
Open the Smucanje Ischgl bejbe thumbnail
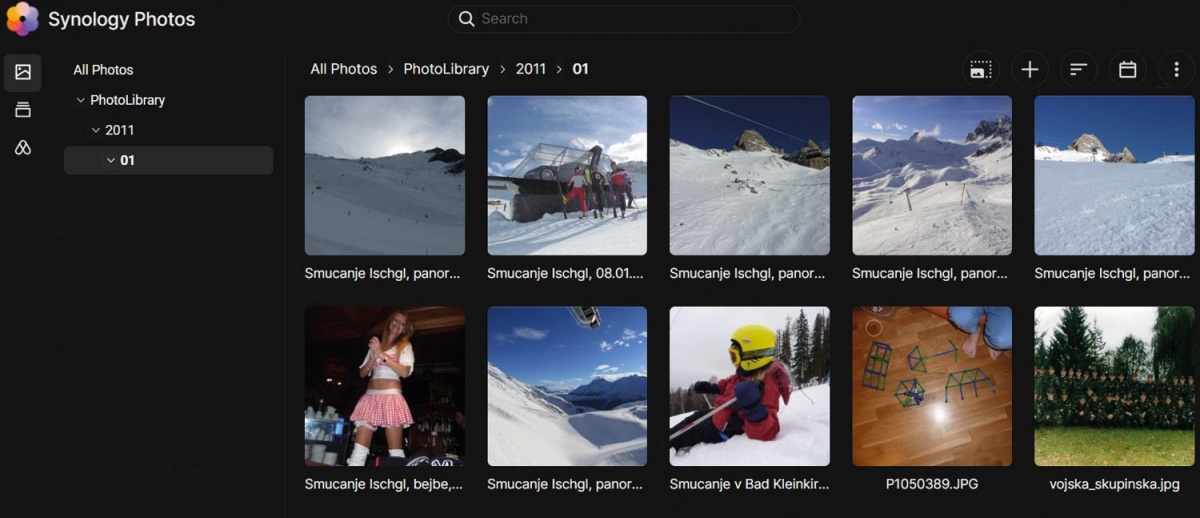click(385, 386)
